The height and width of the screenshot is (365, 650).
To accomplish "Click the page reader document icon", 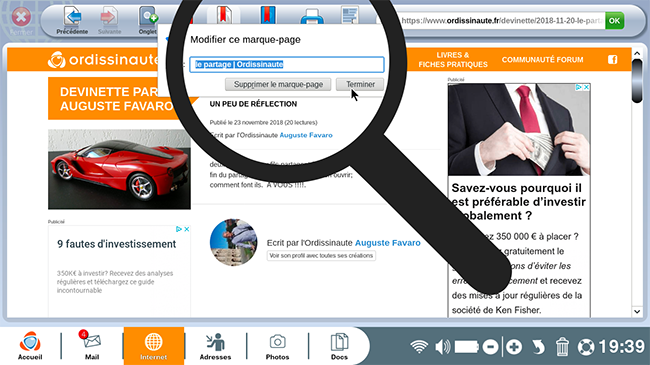I will pos(350,15).
